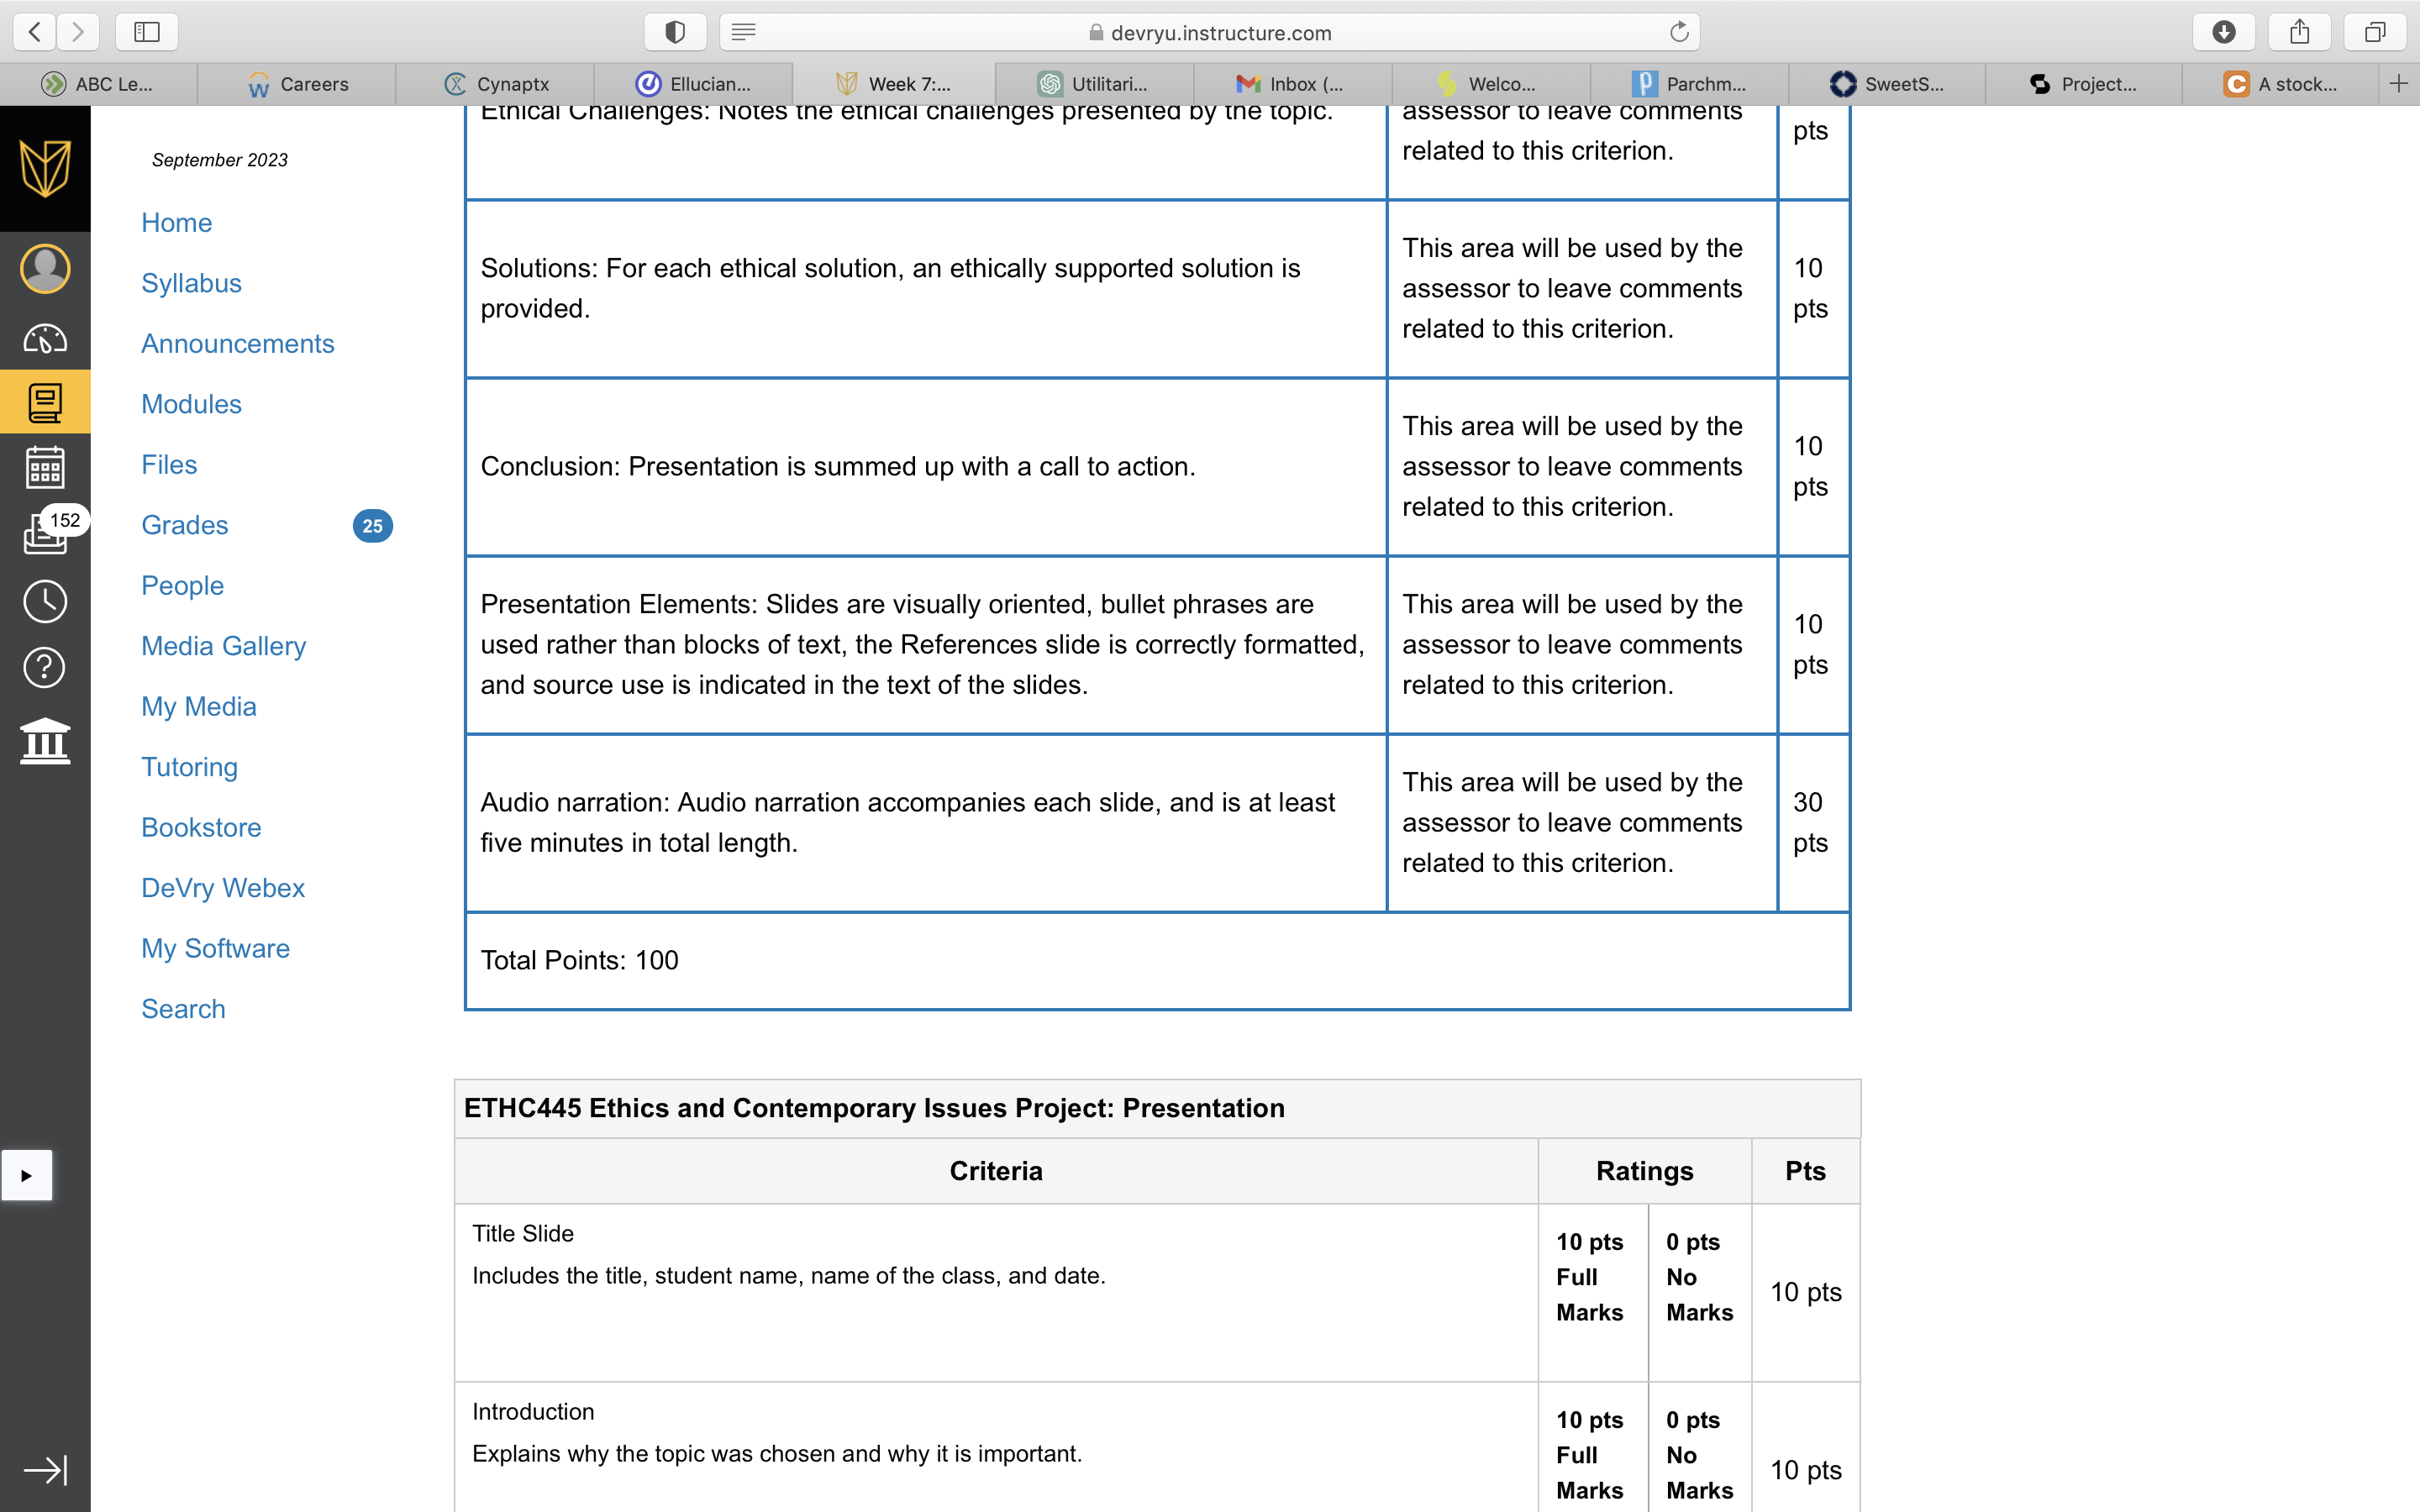Open the Dashboard speedometer icon
Viewport: 2420px width, 1512px height.
45,340
